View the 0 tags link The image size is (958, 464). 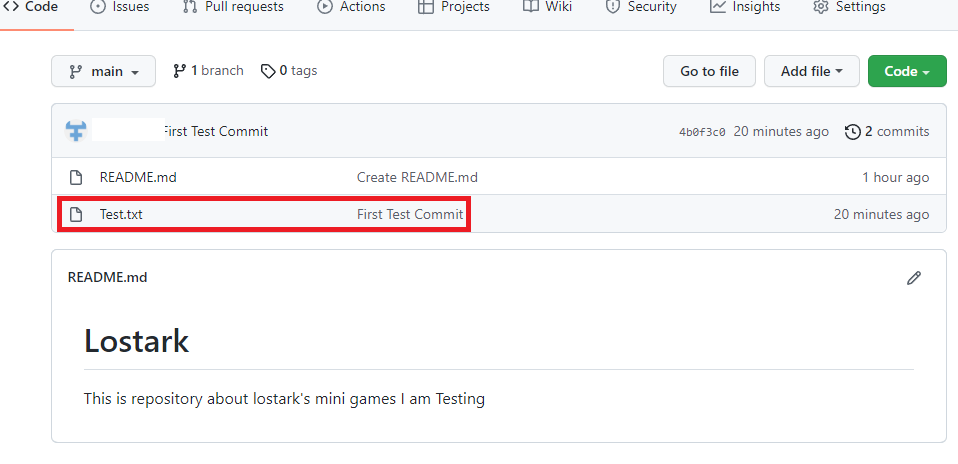[289, 71]
